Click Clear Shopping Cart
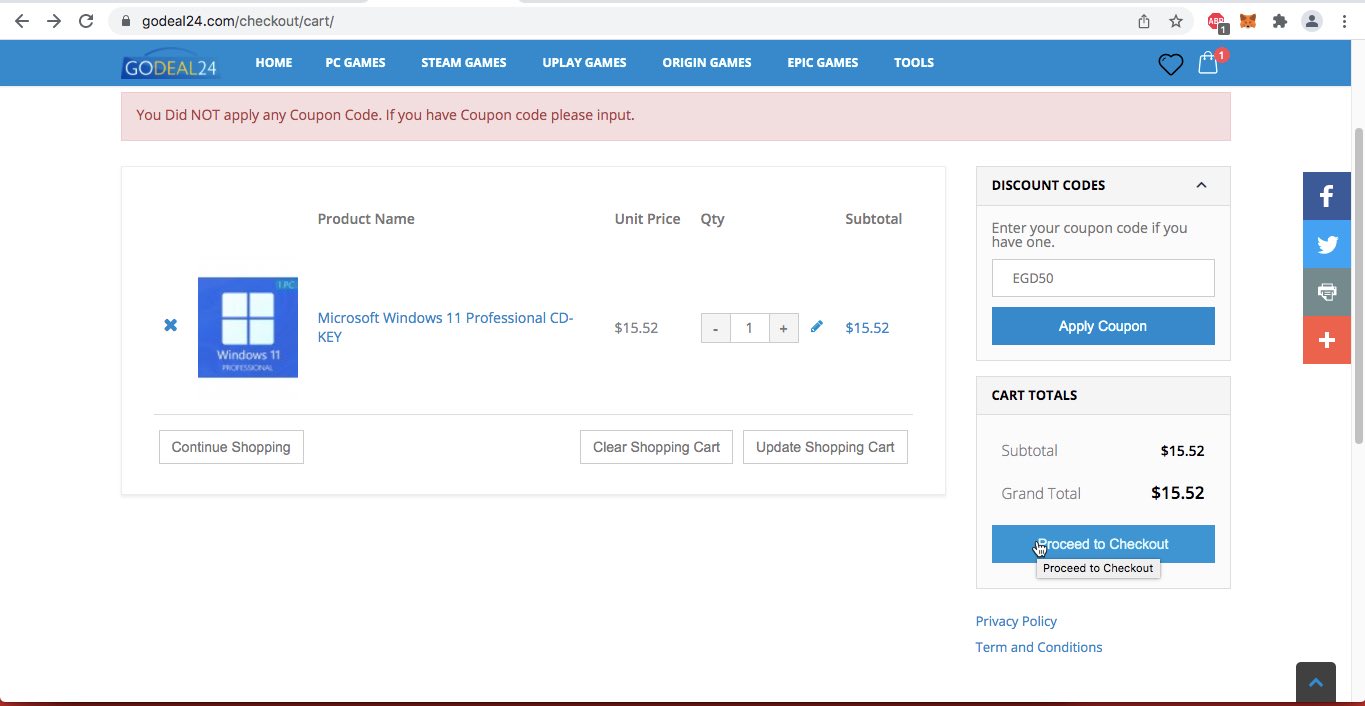Viewport: 1365px width, 706px height. [656, 447]
